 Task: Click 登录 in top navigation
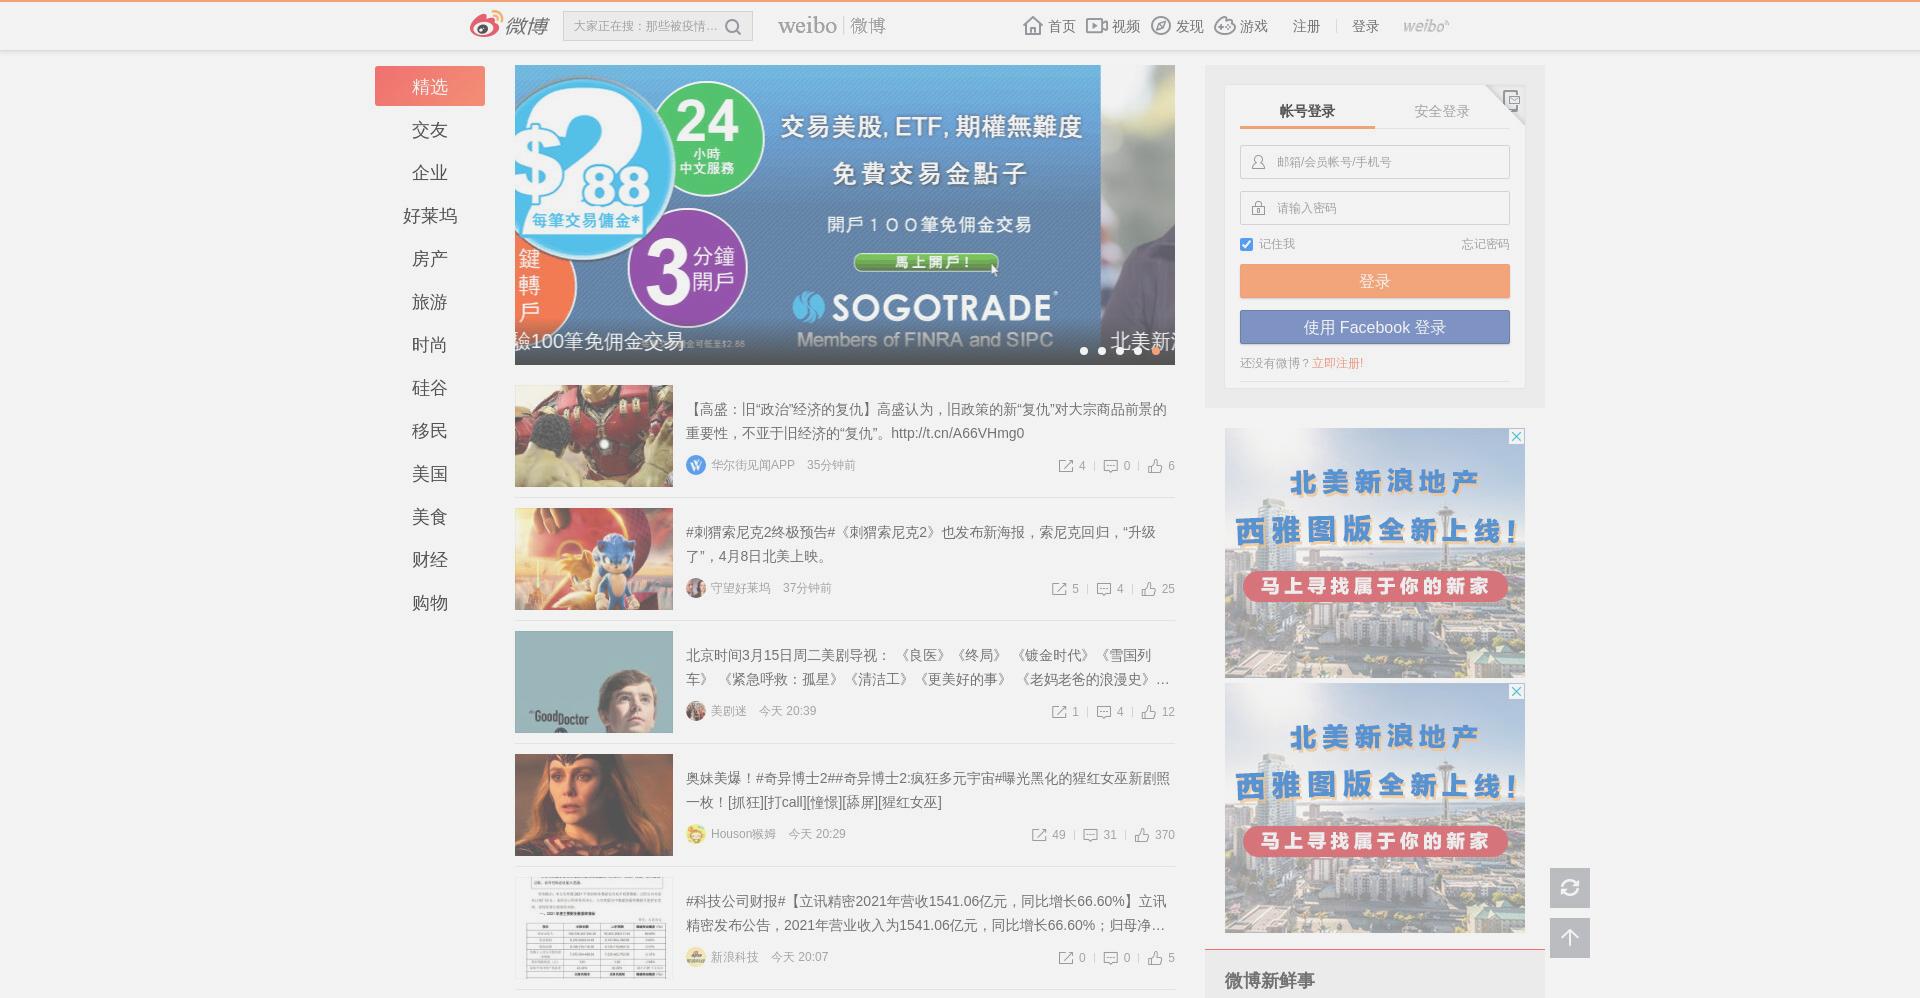click(x=1365, y=26)
